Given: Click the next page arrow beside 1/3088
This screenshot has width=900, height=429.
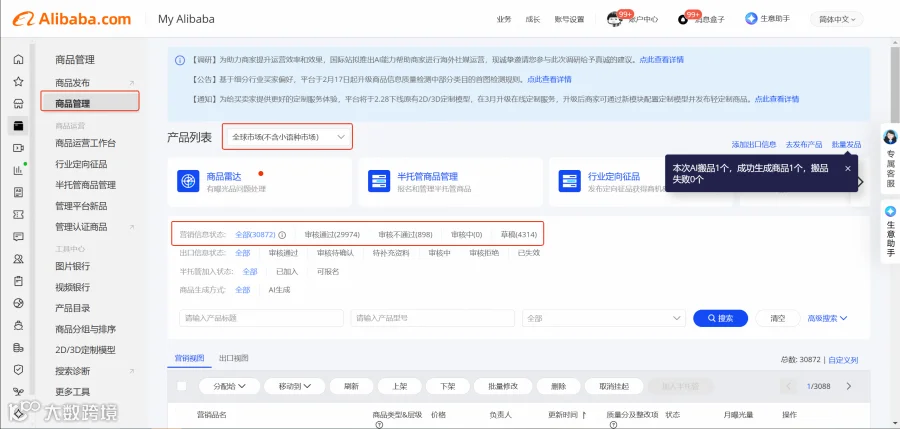Looking at the screenshot, I should point(849,386).
